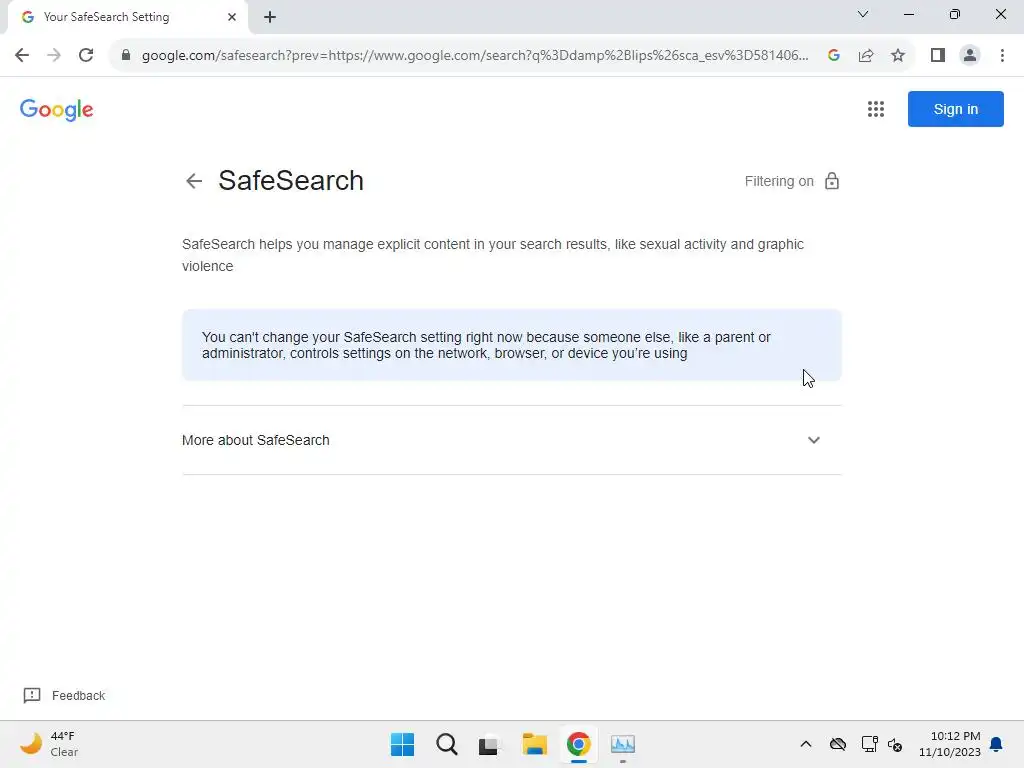Viewport: 1024px width, 768px height.
Task: Click the cloud sync tray icon
Action: (x=838, y=744)
